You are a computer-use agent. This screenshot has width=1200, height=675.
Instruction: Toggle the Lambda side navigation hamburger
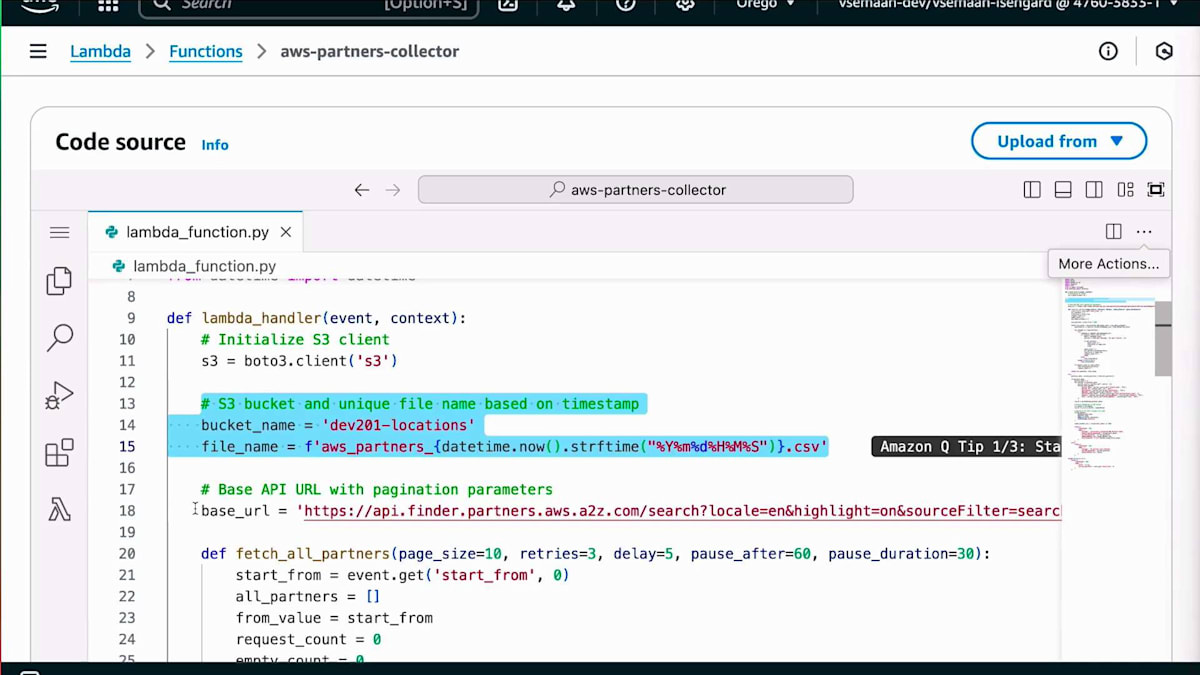(x=38, y=51)
